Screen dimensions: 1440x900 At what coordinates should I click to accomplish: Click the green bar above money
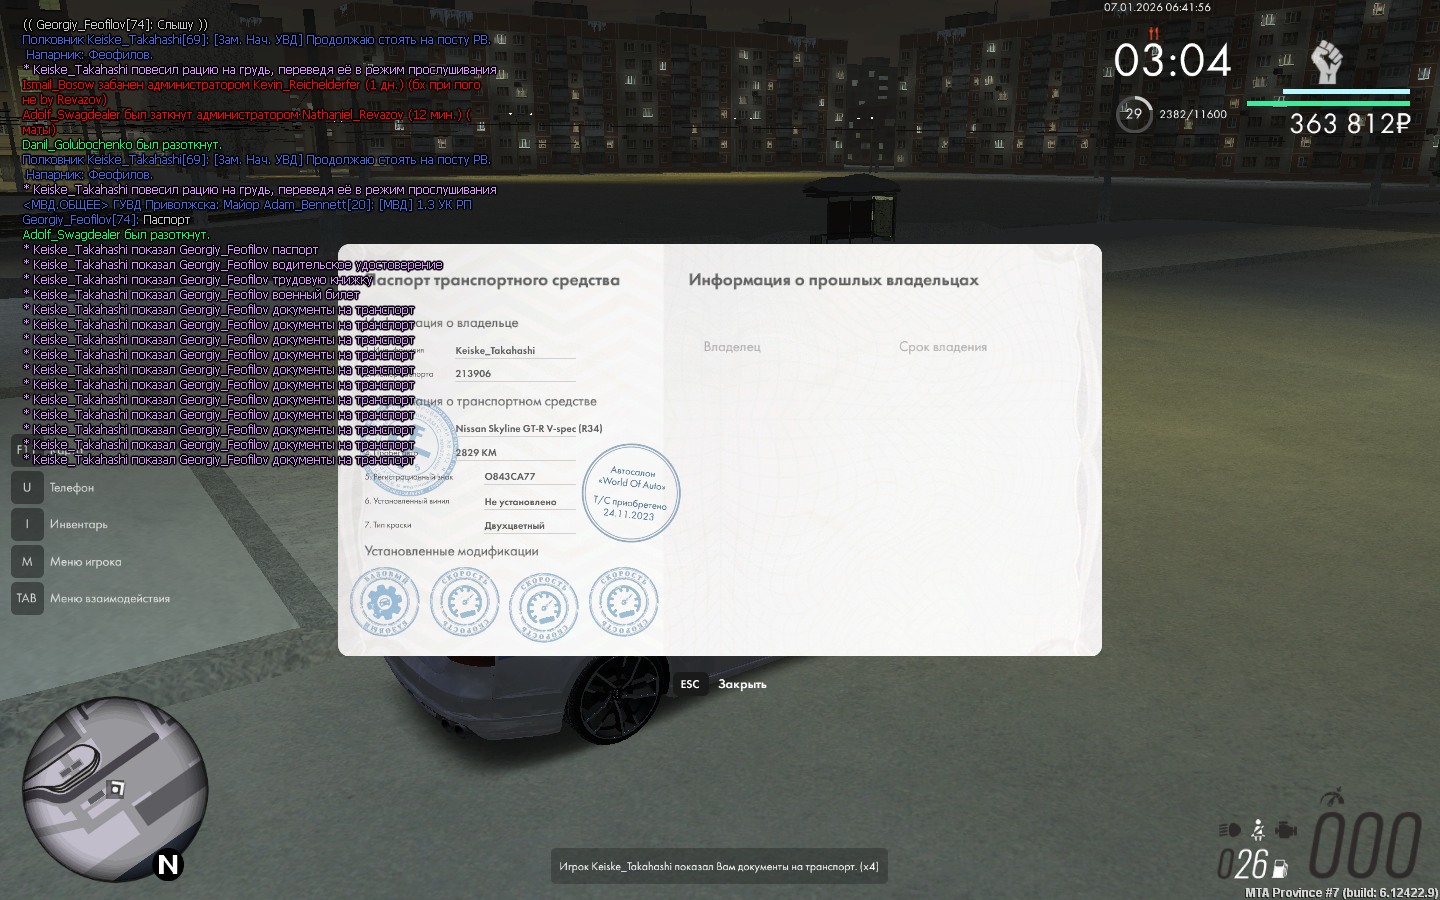point(1328,103)
